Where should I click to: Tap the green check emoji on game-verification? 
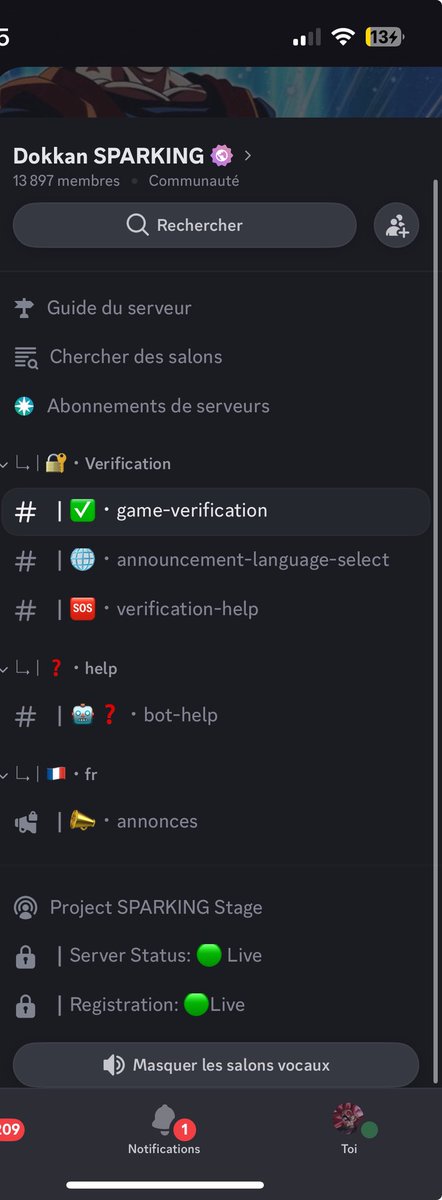tap(83, 511)
